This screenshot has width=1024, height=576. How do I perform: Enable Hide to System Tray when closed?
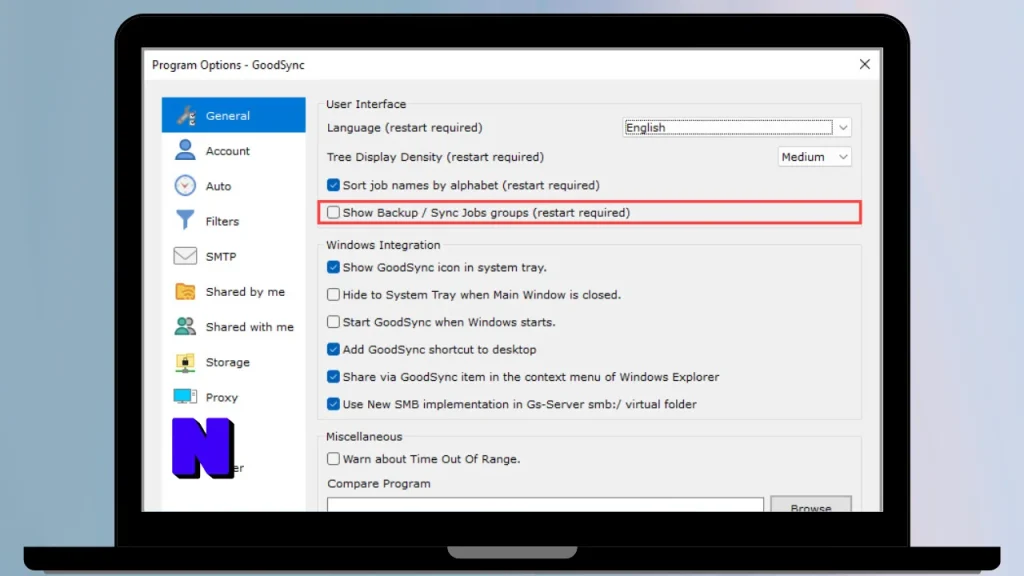point(333,295)
